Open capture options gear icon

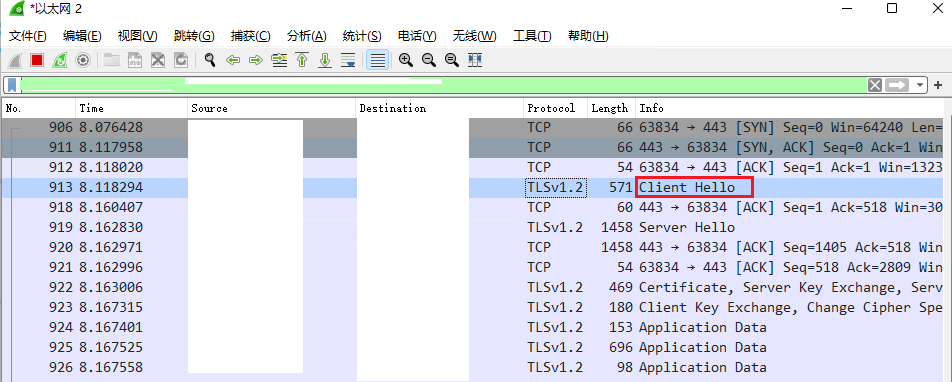pos(83,60)
